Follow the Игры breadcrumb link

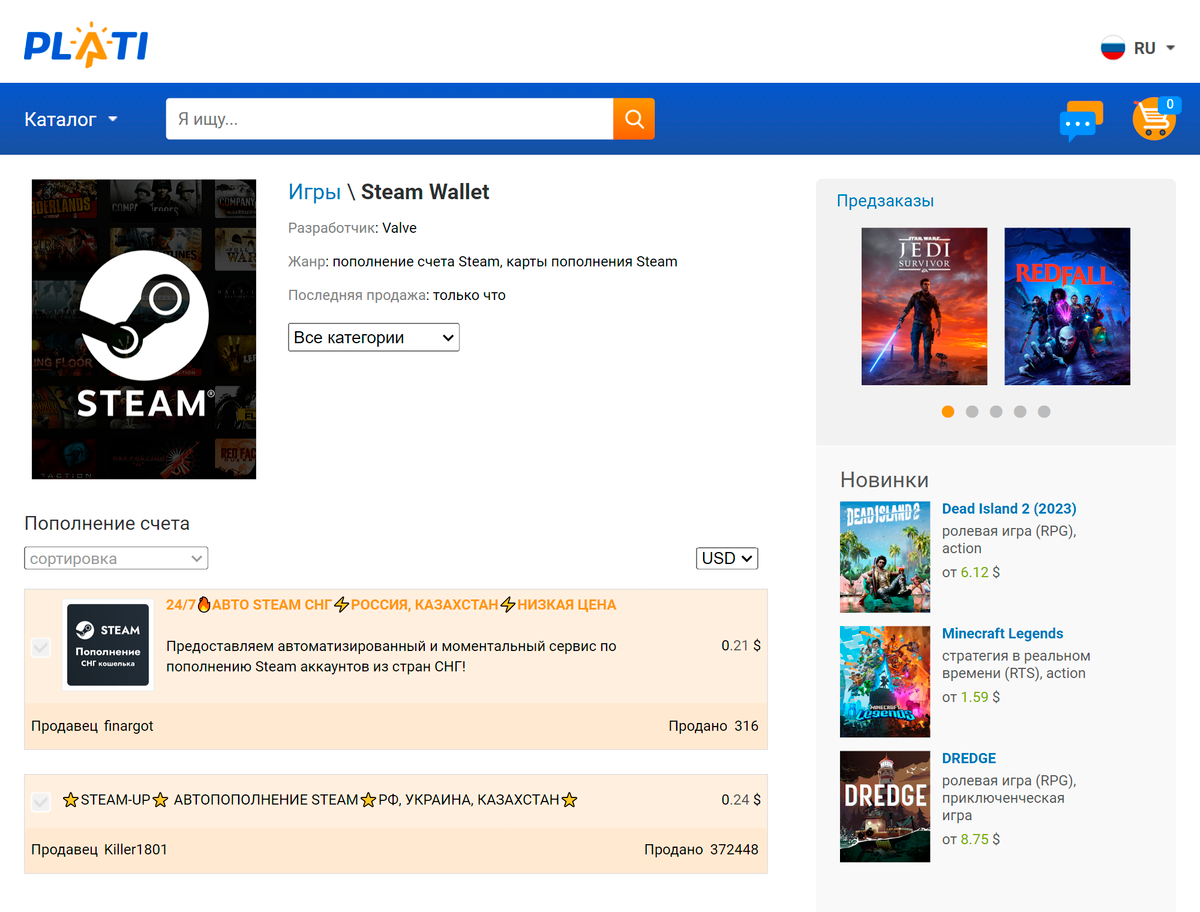coord(315,192)
